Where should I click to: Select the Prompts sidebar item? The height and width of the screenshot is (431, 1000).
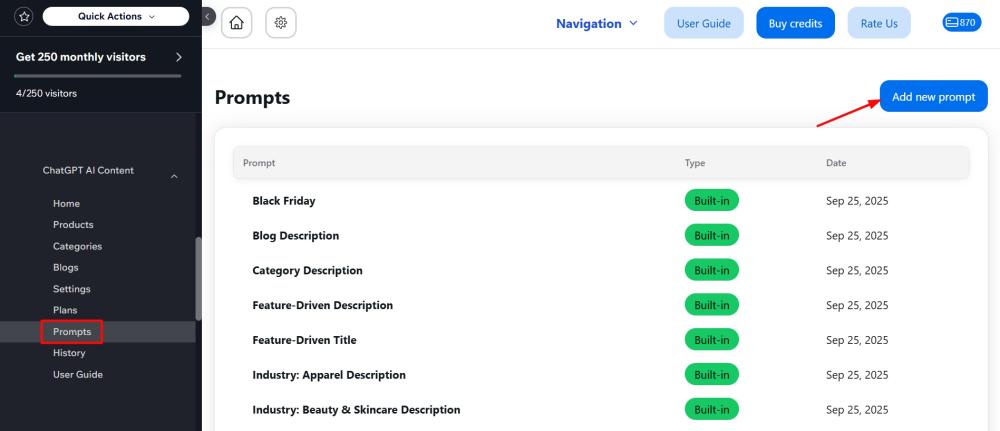pos(72,332)
